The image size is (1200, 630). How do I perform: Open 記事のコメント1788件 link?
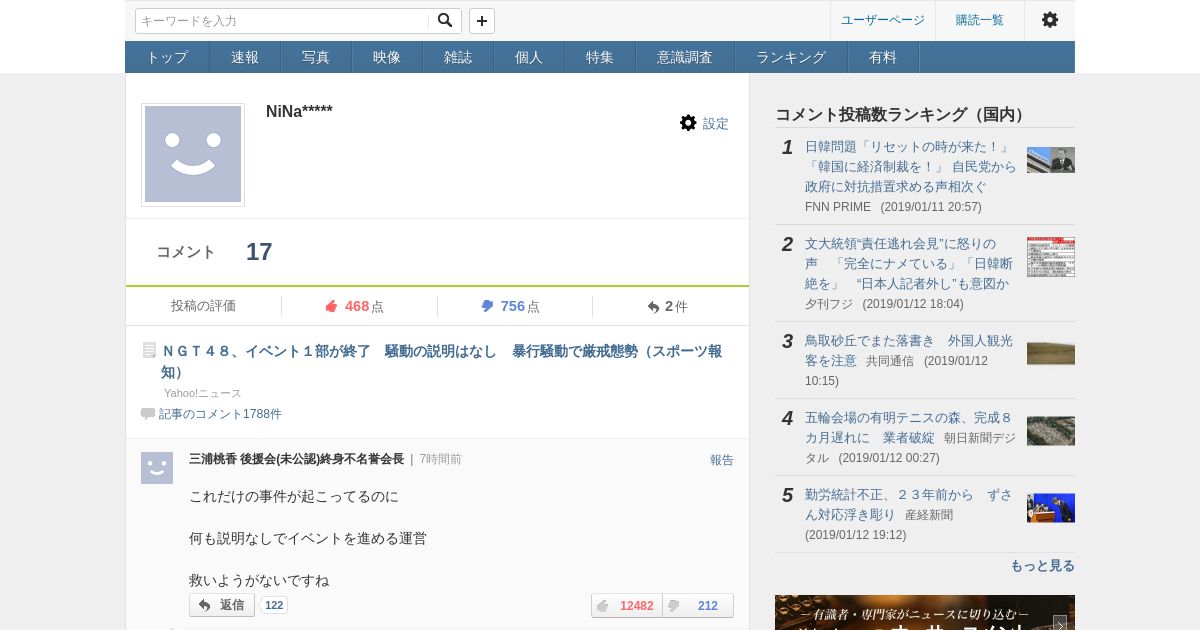(x=220, y=414)
